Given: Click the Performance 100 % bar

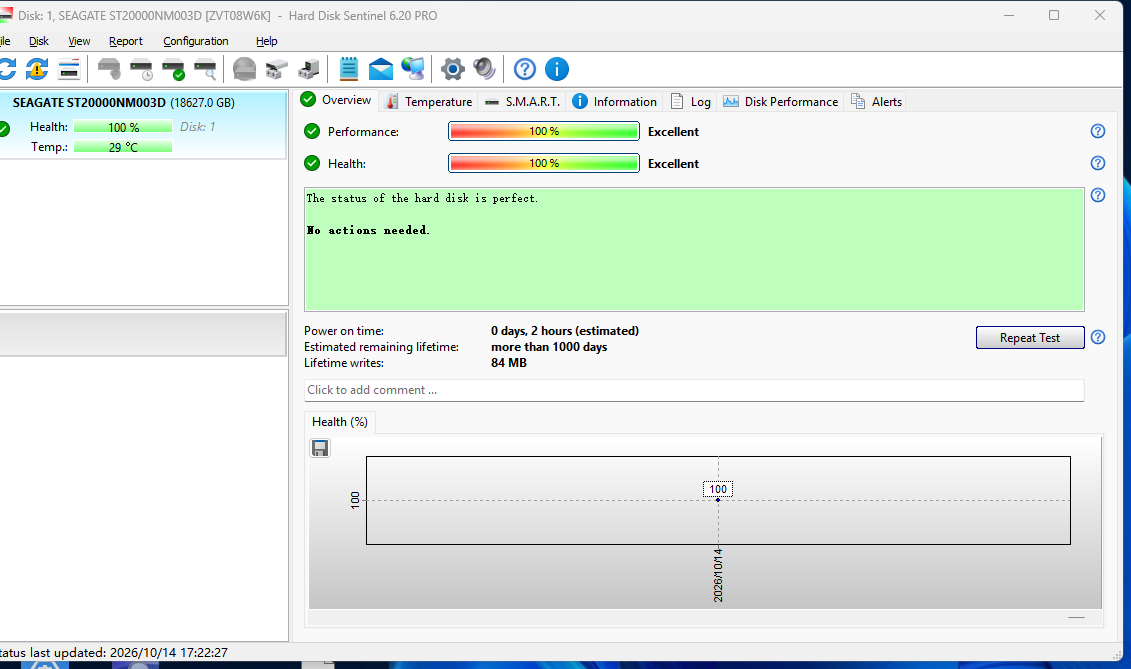Looking at the screenshot, I should 544,131.
